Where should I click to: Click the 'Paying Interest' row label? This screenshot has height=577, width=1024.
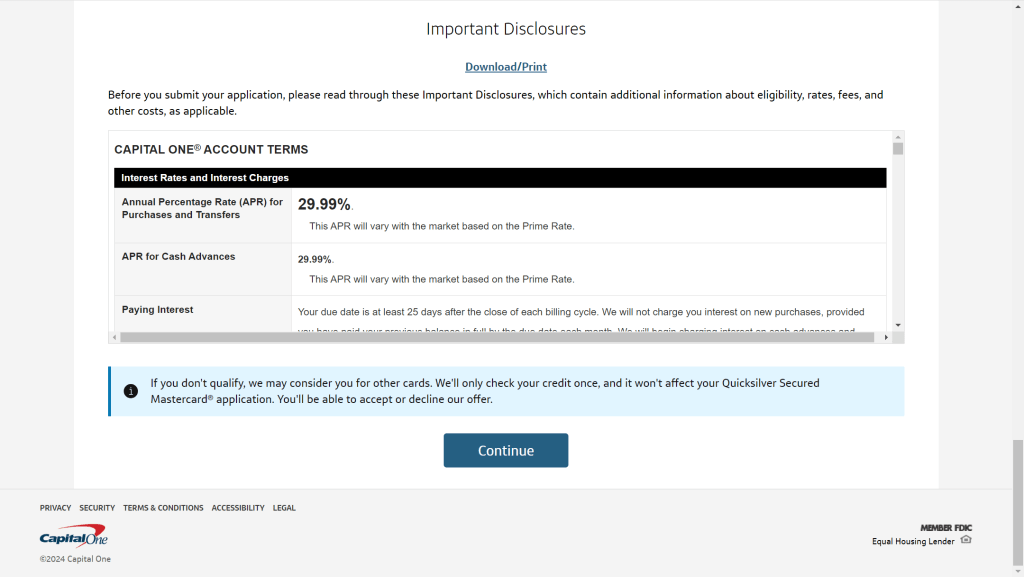coord(157,309)
